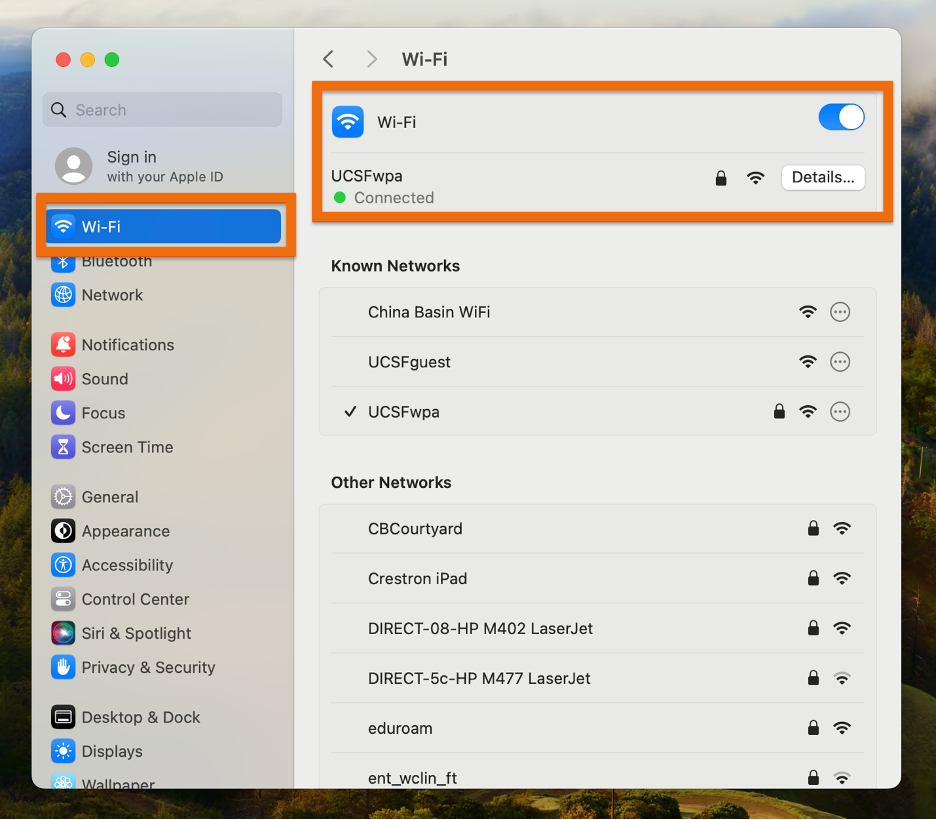
Task: Join the eduroam network
Action: coord(598,728)
